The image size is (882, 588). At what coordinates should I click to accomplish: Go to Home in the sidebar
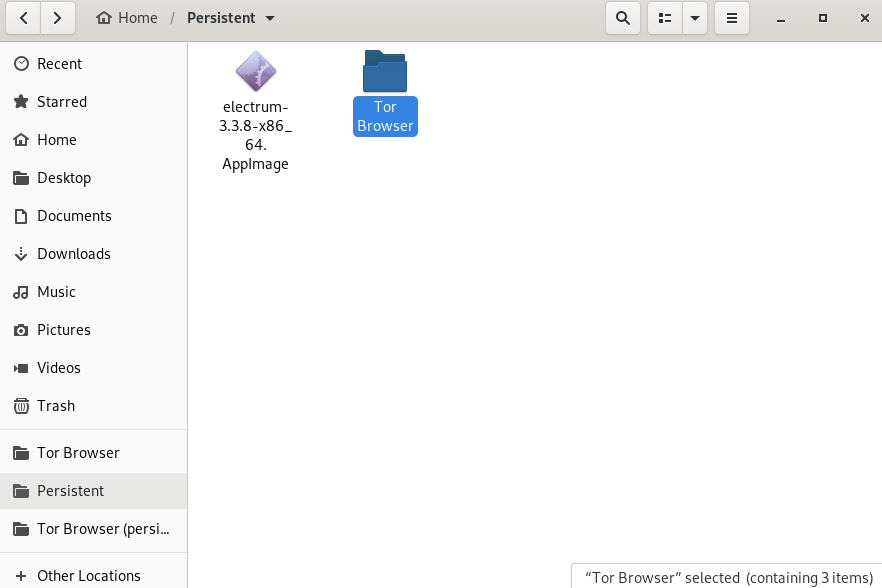pos(93,140)
